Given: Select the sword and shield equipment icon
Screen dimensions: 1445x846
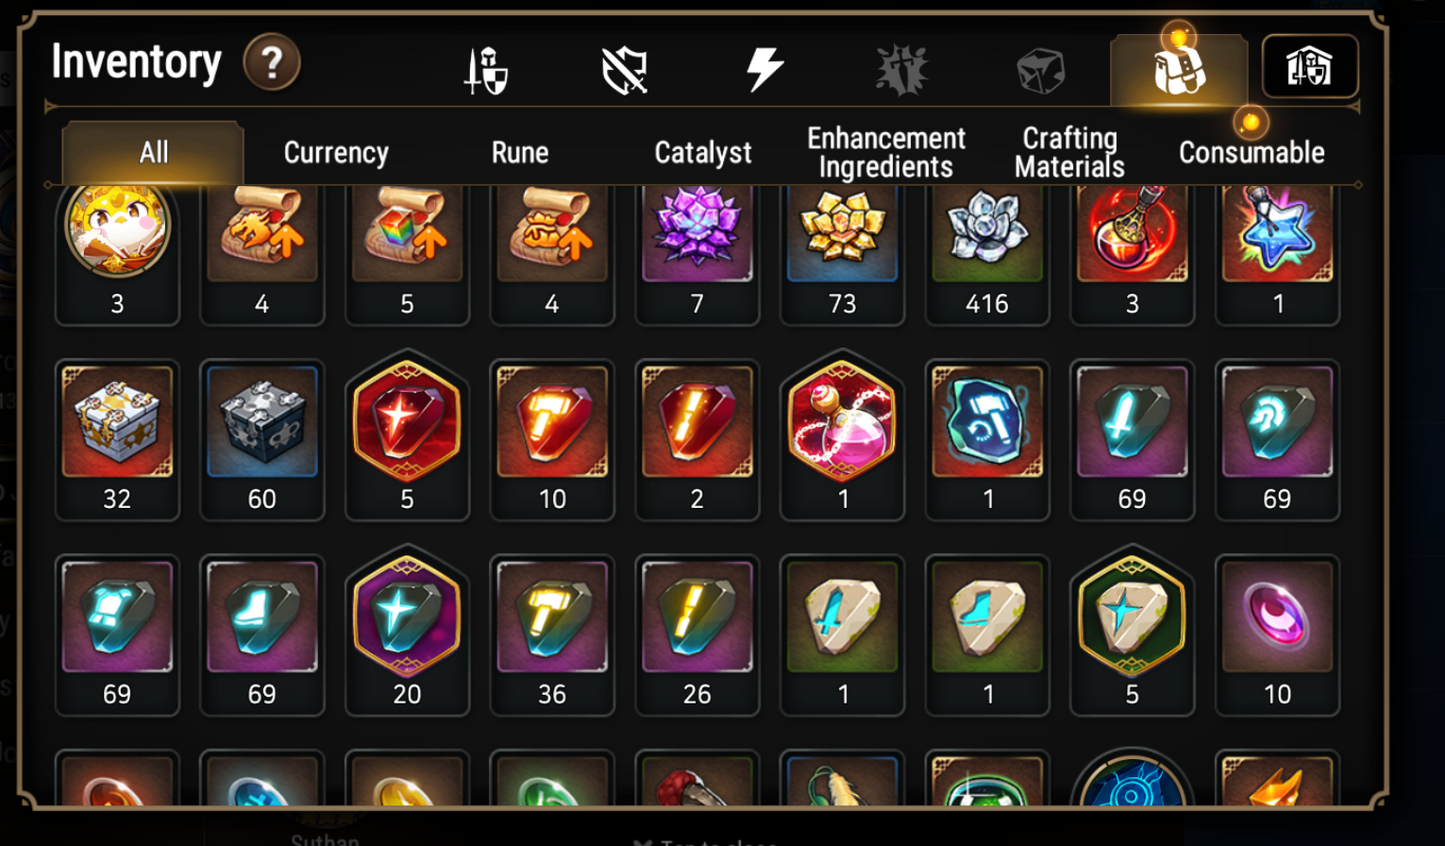Looking at the screenshot, I should (486, 71).
